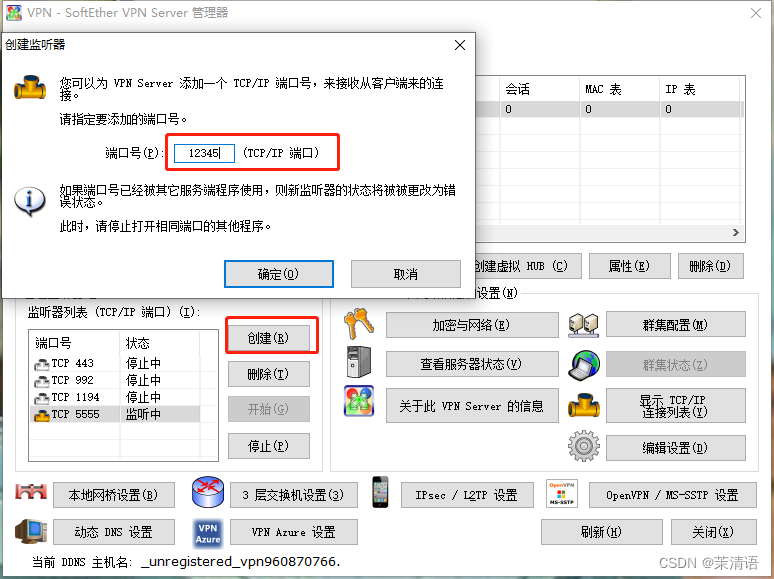Click the TCP 443 listener row icon

pos(41,364)
